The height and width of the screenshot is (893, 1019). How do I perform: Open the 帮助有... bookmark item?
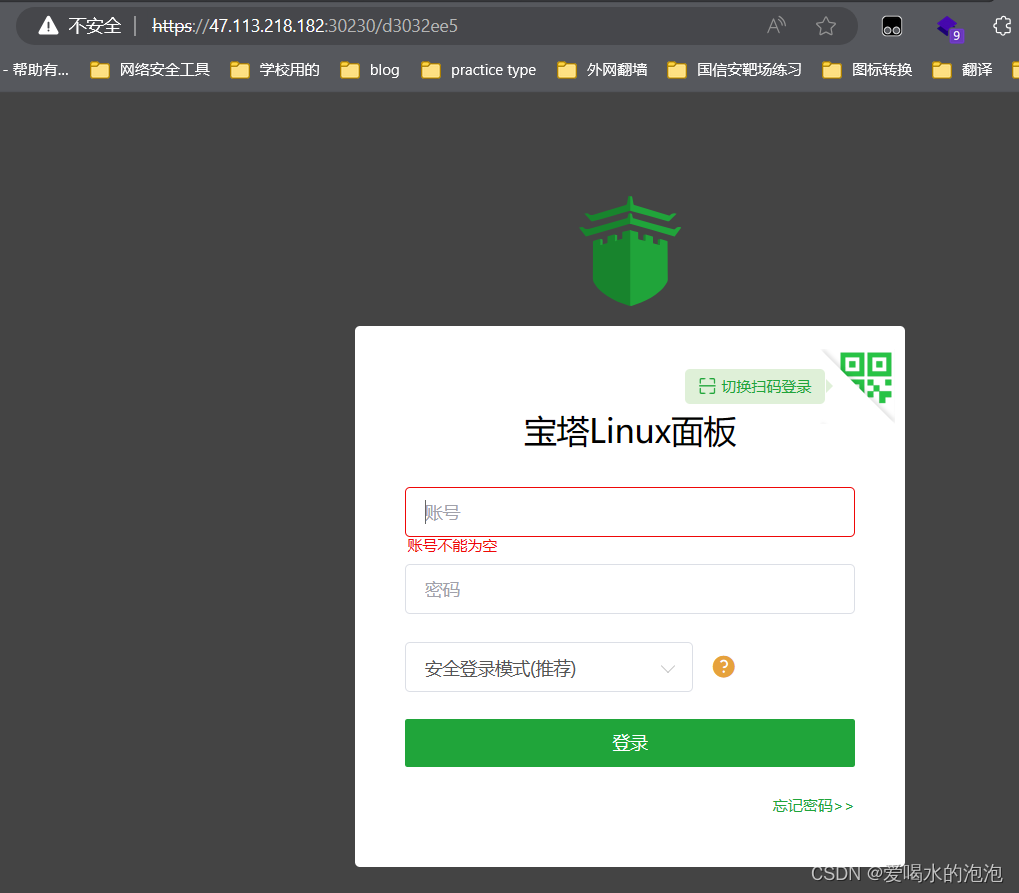(36, 70)
